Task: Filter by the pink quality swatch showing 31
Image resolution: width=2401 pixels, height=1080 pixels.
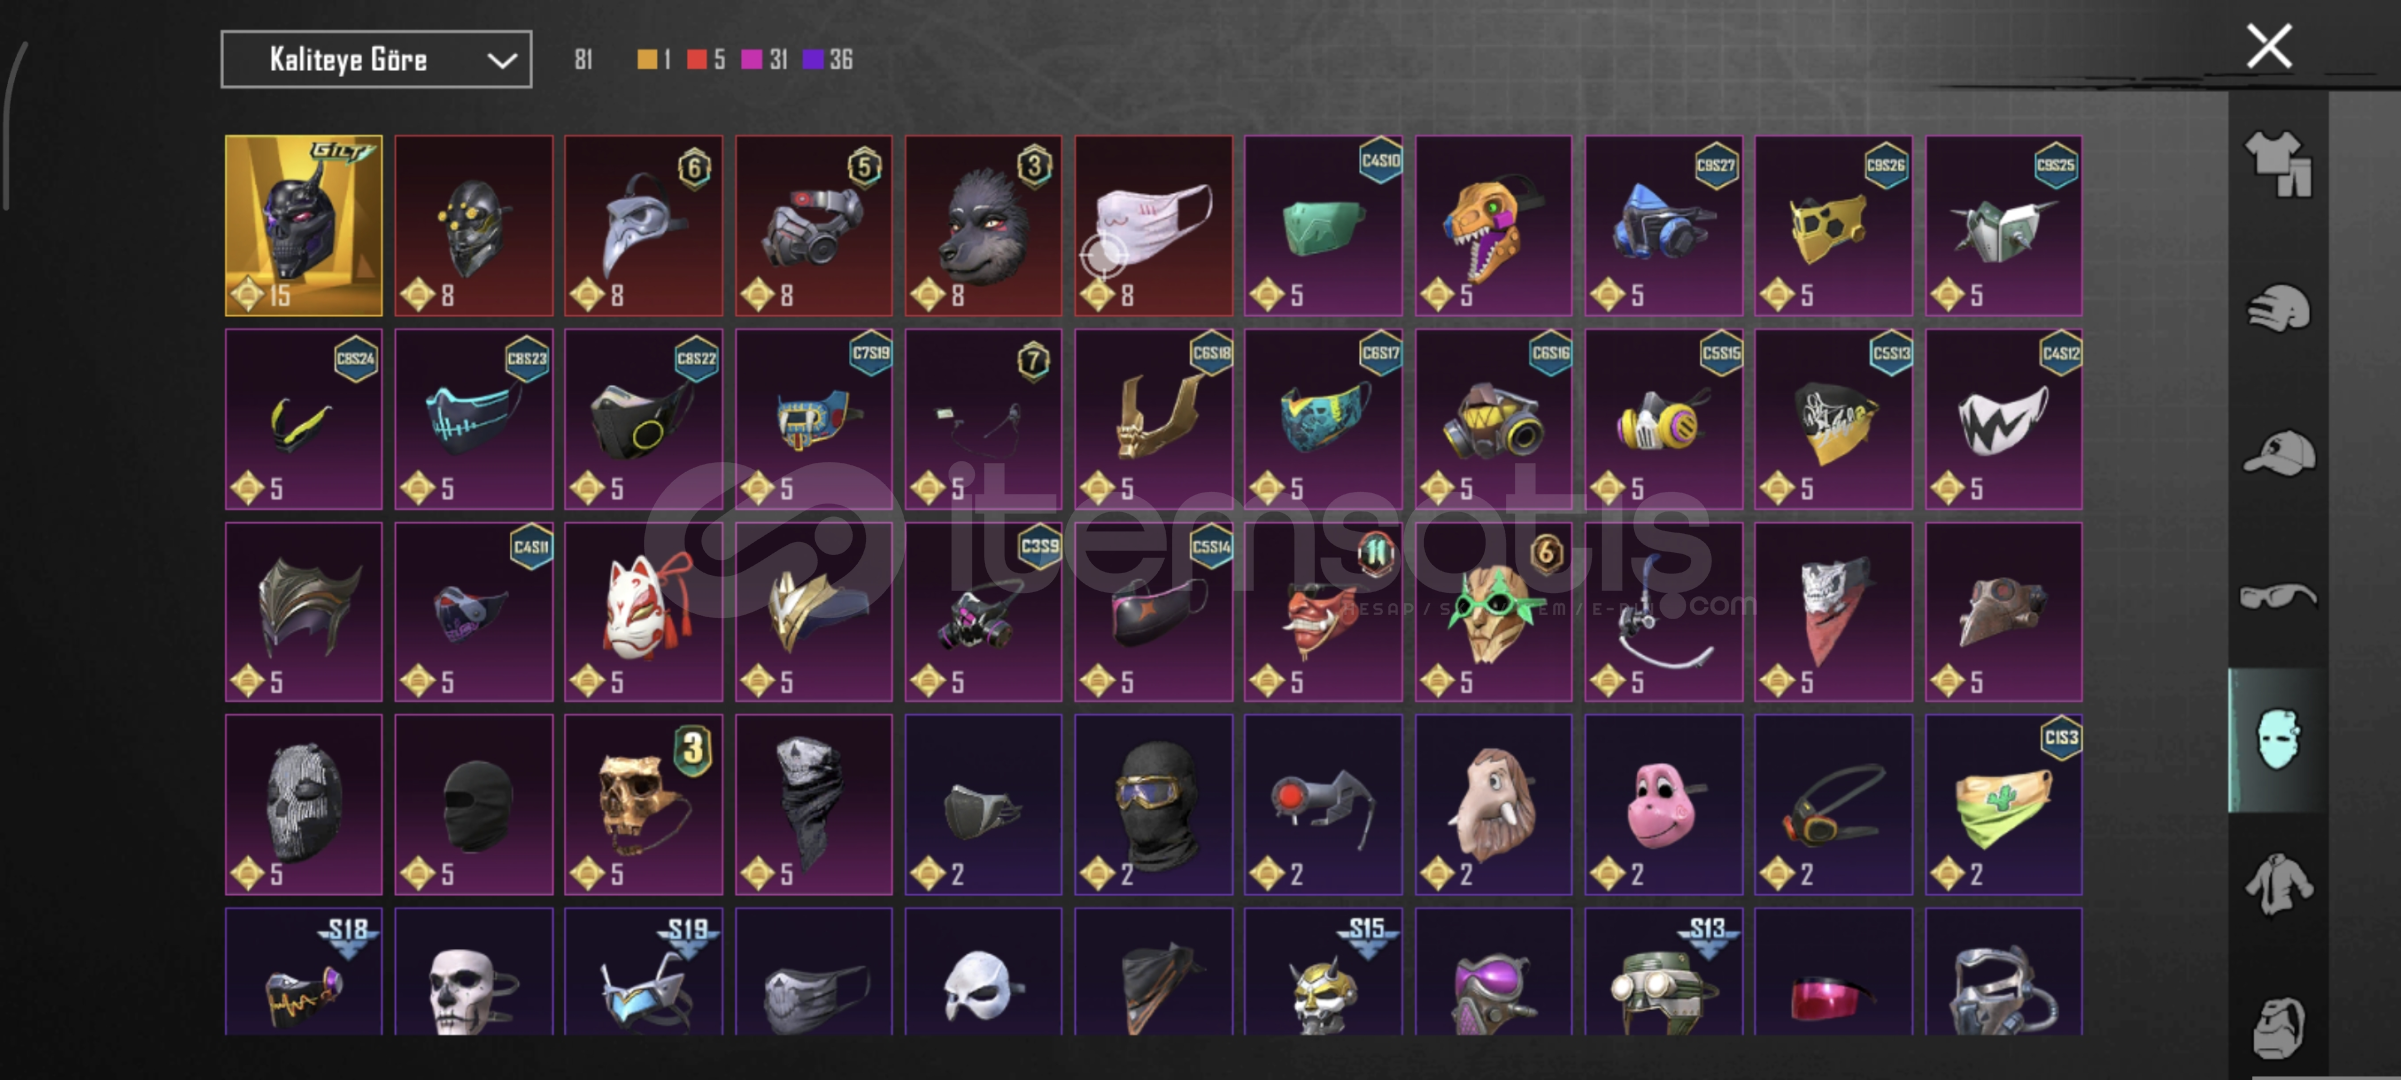Action: tap(751, 60)
